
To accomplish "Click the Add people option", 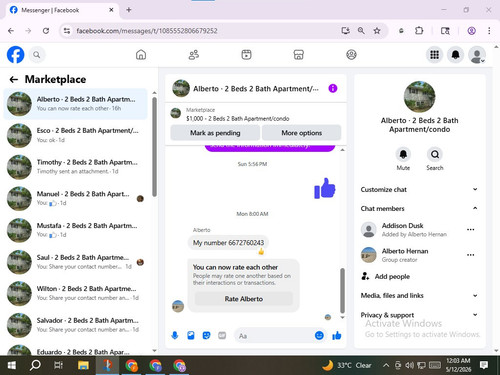I will pos(386,276).
